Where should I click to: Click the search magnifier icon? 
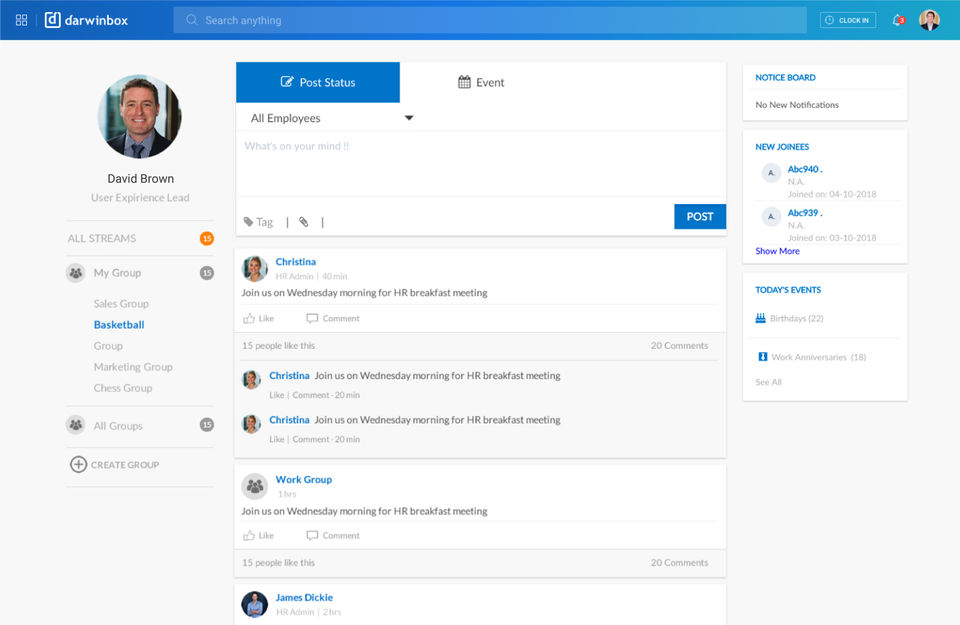click(192, 20)
